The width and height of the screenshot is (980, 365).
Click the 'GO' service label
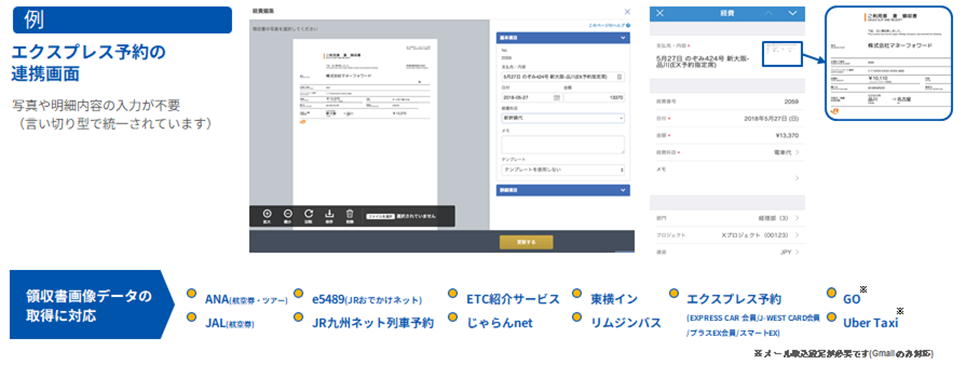tap(851, 299)
